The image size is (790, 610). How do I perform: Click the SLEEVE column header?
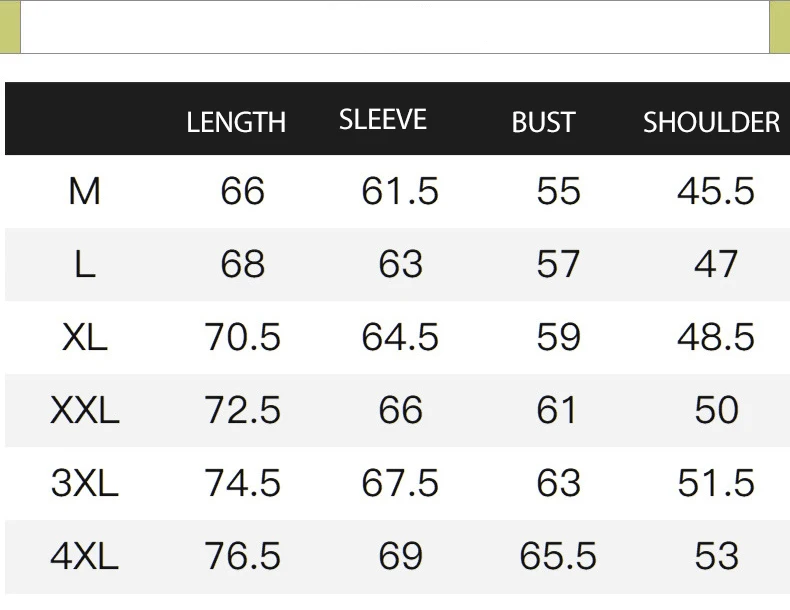click(x=383, y=120)
